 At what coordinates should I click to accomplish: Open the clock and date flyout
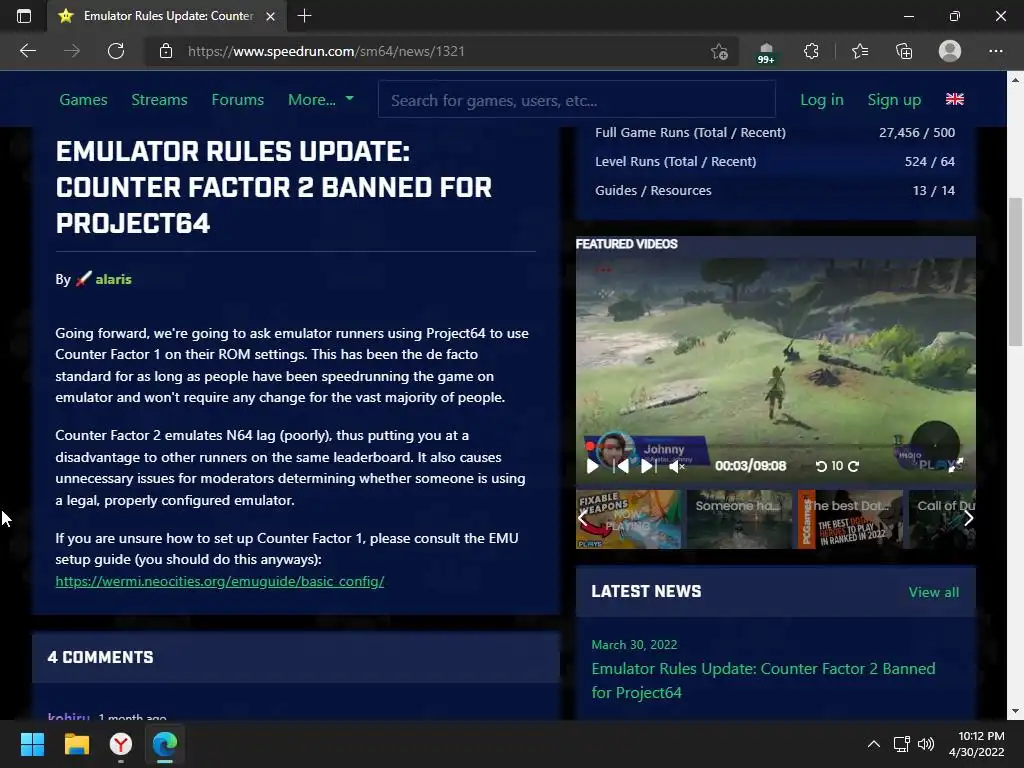pos(976,744)
